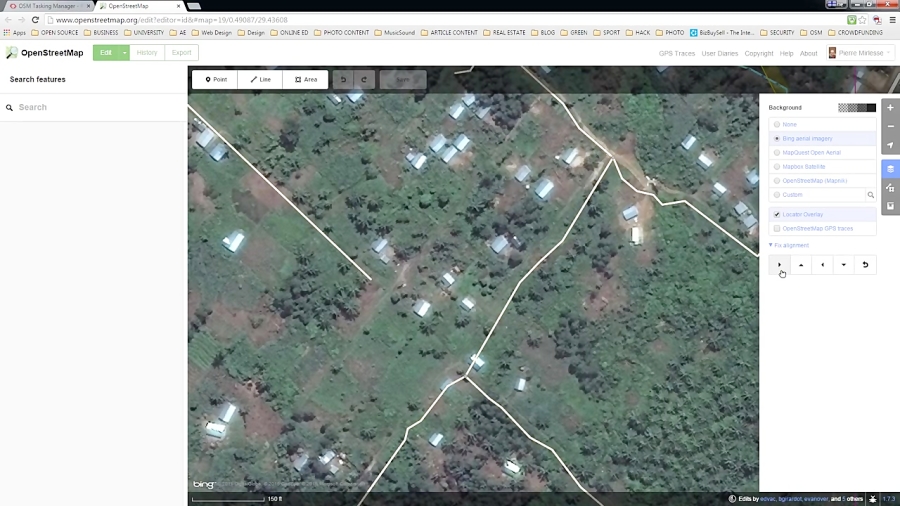Open the map data panel icon
Viewport: 900px width, 506px height.
[890, 188]
